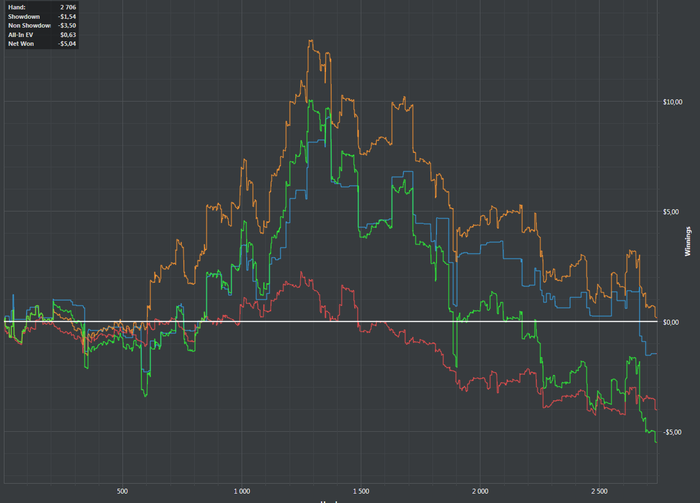
Task: Select the 'All-In EV' row label
Action: [x=21, y=35]
